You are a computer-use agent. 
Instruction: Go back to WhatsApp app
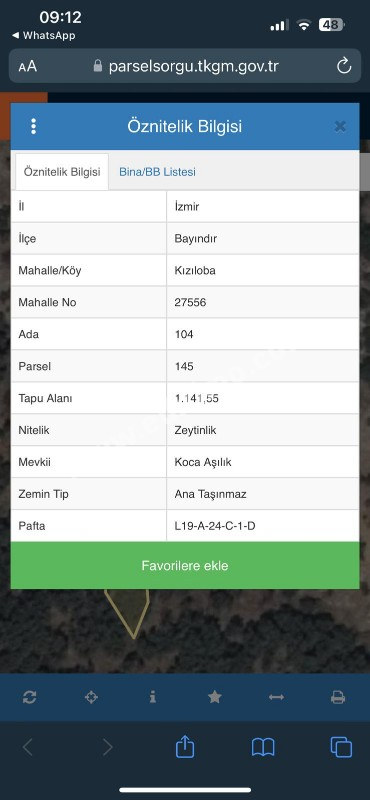(43, 35)
